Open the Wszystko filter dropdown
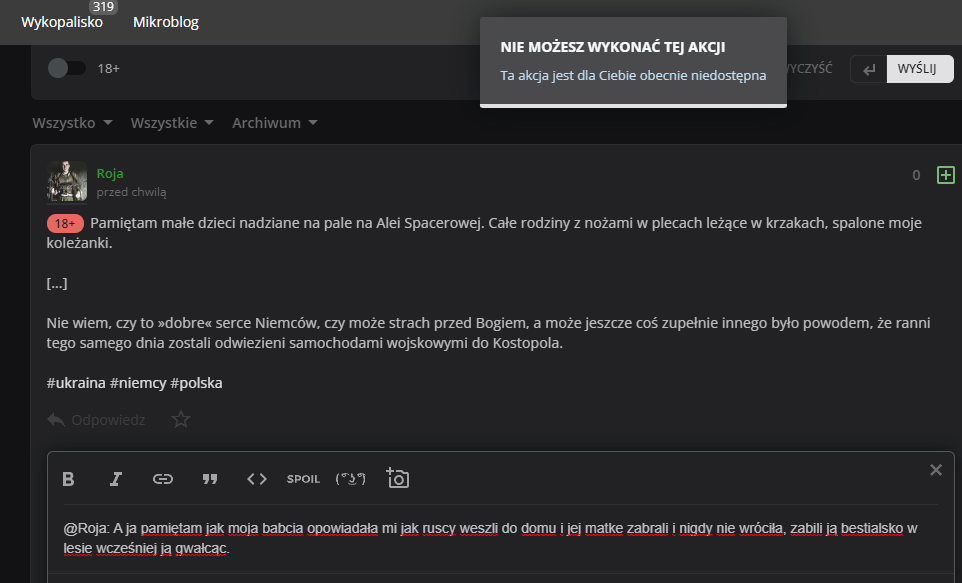This screenshot has height=583, width=962. tap(72, 123)
